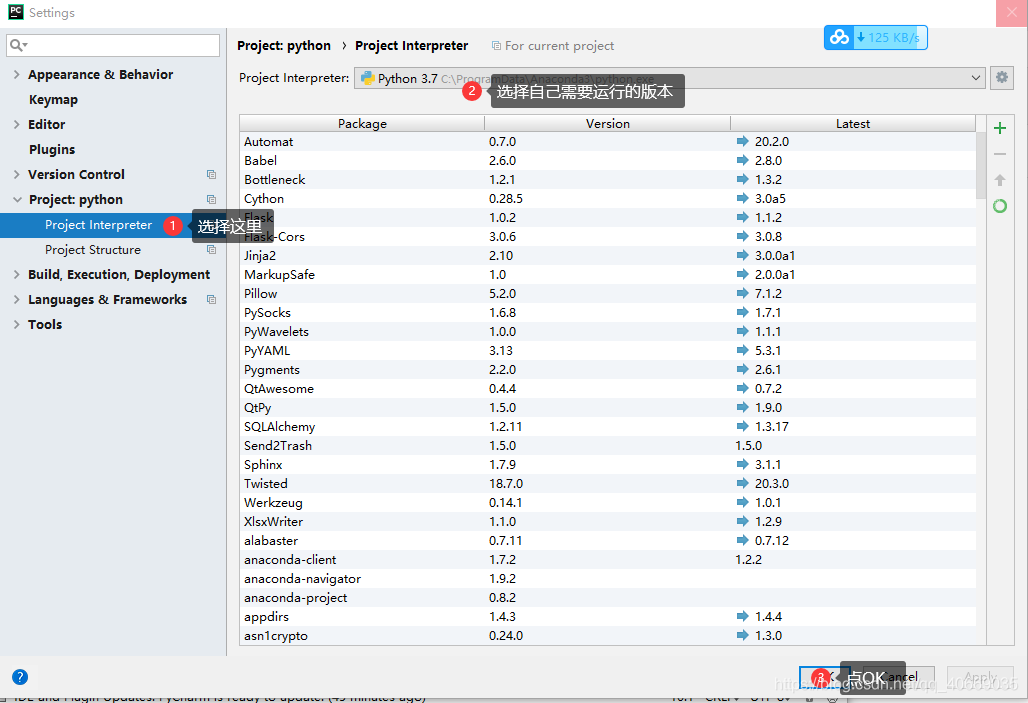The height and width of the screenshot is (703, 1028).
Task: Select the Jinja2 package row
Action: click(x=608, y=255)
